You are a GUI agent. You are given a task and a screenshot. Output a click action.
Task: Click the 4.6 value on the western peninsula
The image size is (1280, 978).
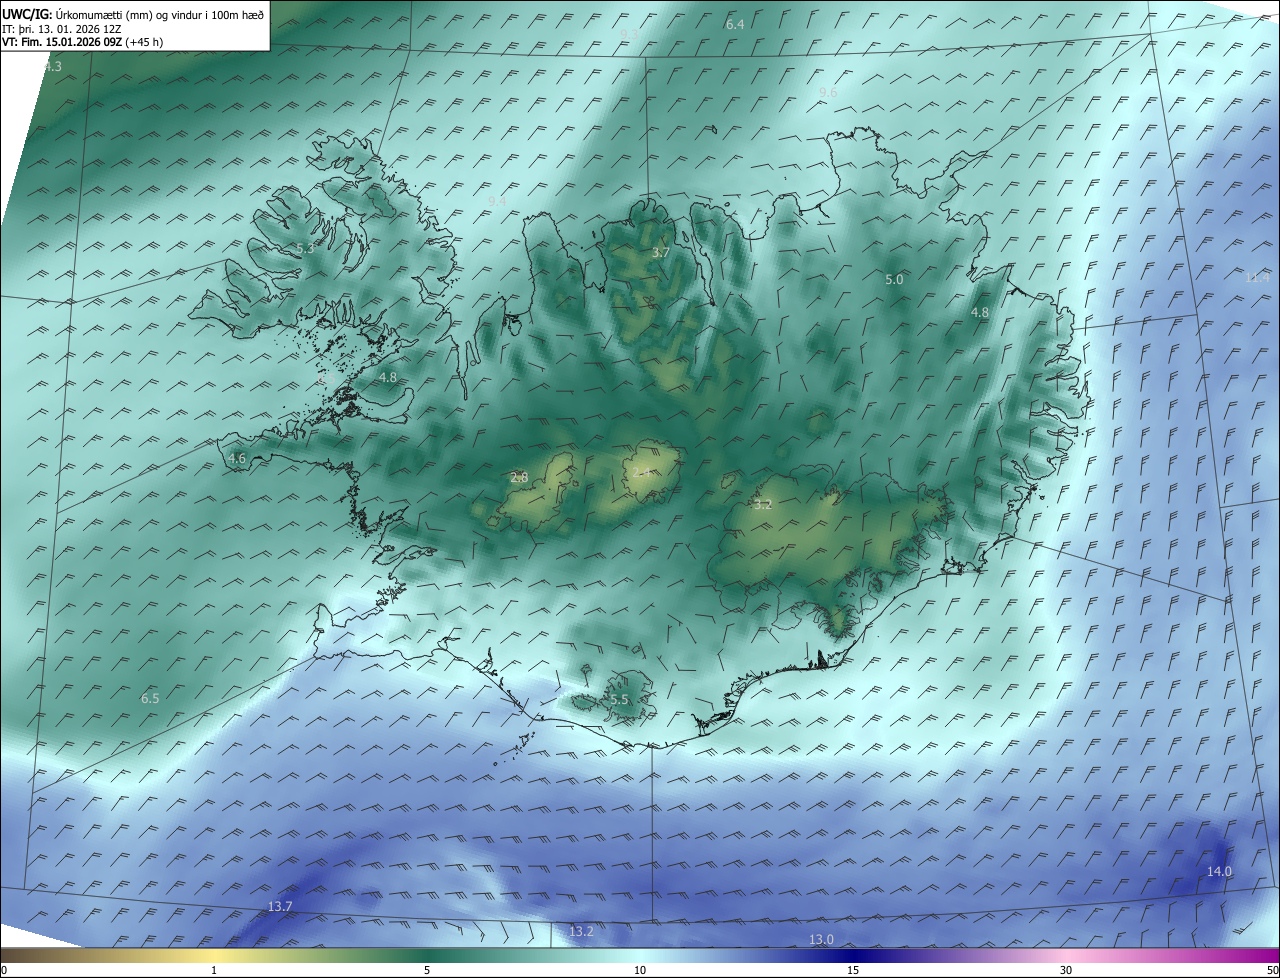(237, 458)
